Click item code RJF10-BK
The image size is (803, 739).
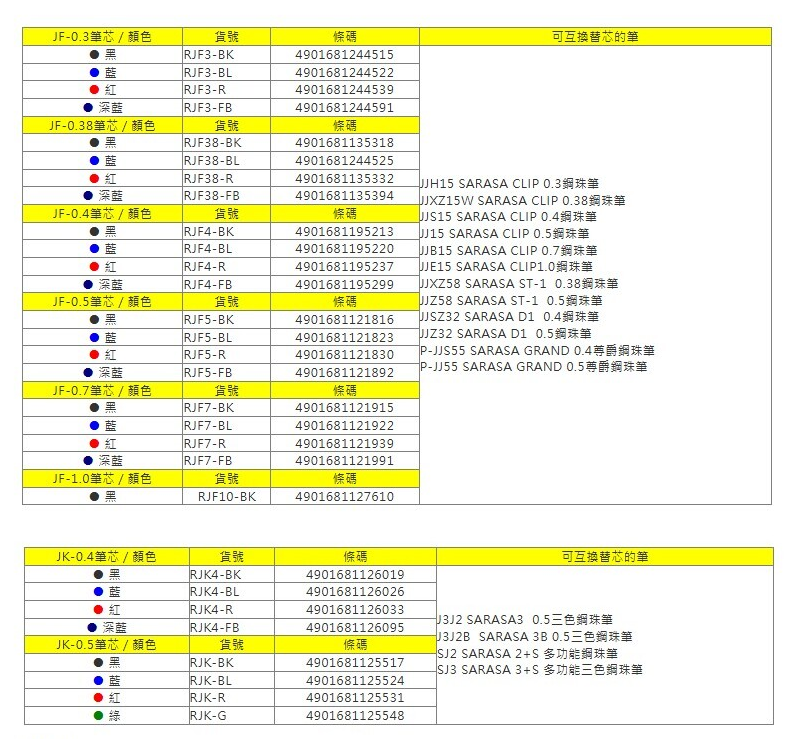pyautogui.click(x=227, y=497)
